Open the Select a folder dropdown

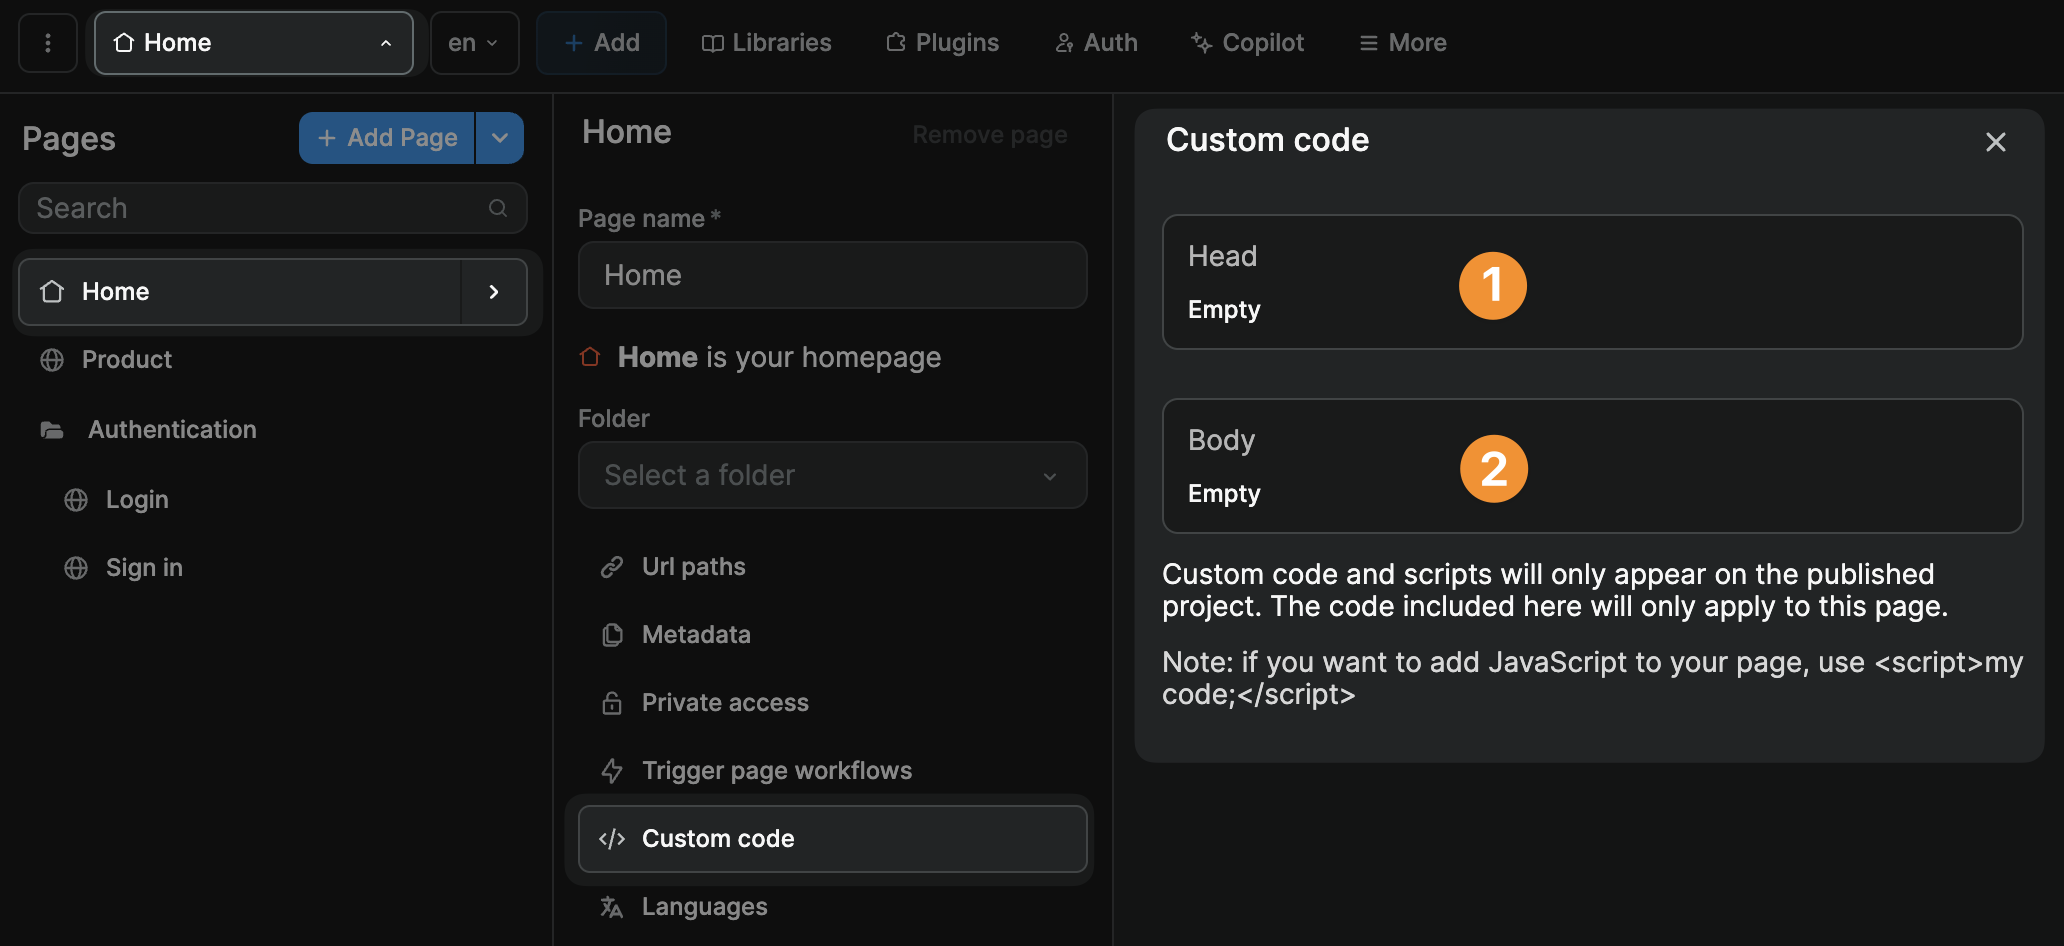coord(832,475)
